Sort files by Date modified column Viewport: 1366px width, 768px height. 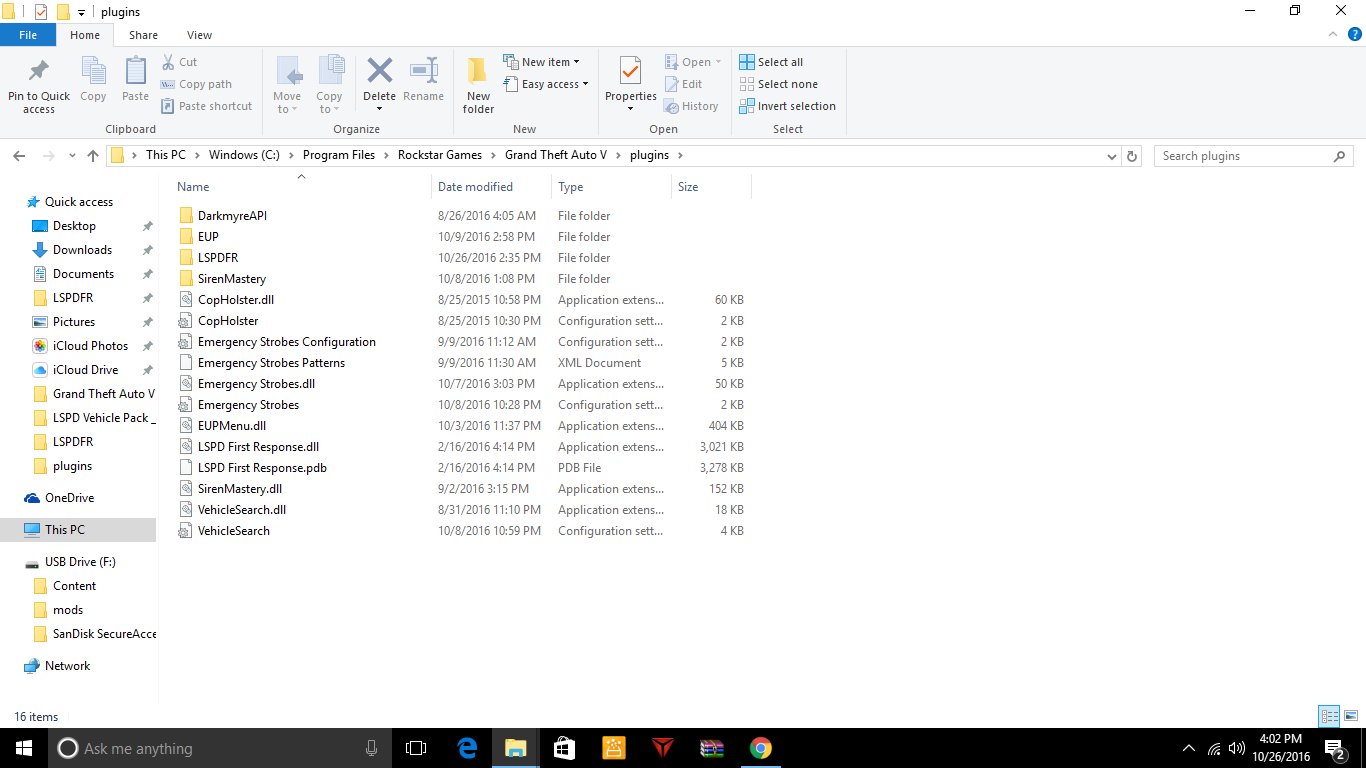492,187
